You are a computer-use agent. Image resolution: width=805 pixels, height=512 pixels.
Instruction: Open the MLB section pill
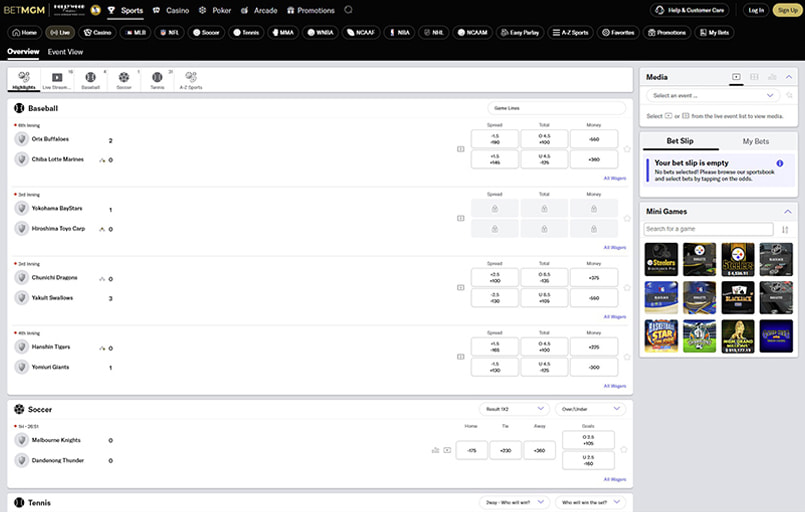[136, 32]
